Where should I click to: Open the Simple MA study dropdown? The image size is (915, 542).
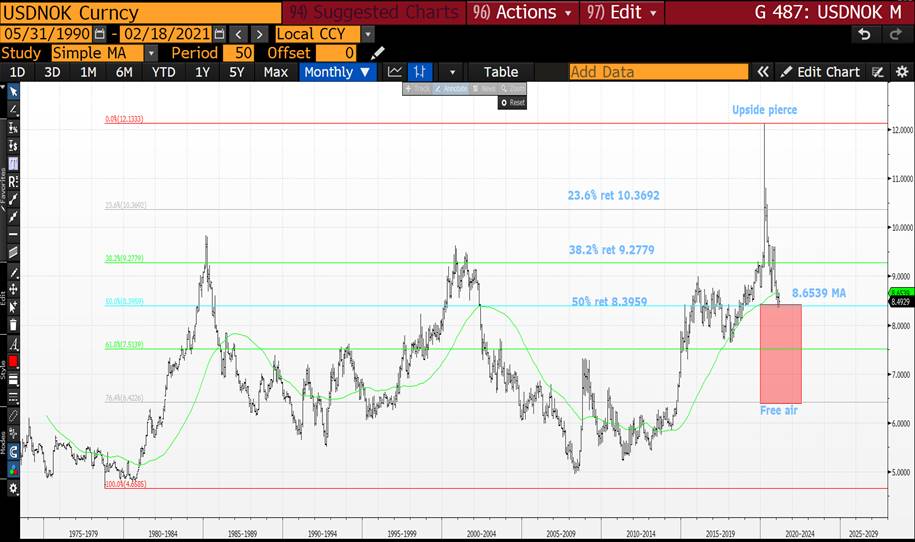(151, 53)
